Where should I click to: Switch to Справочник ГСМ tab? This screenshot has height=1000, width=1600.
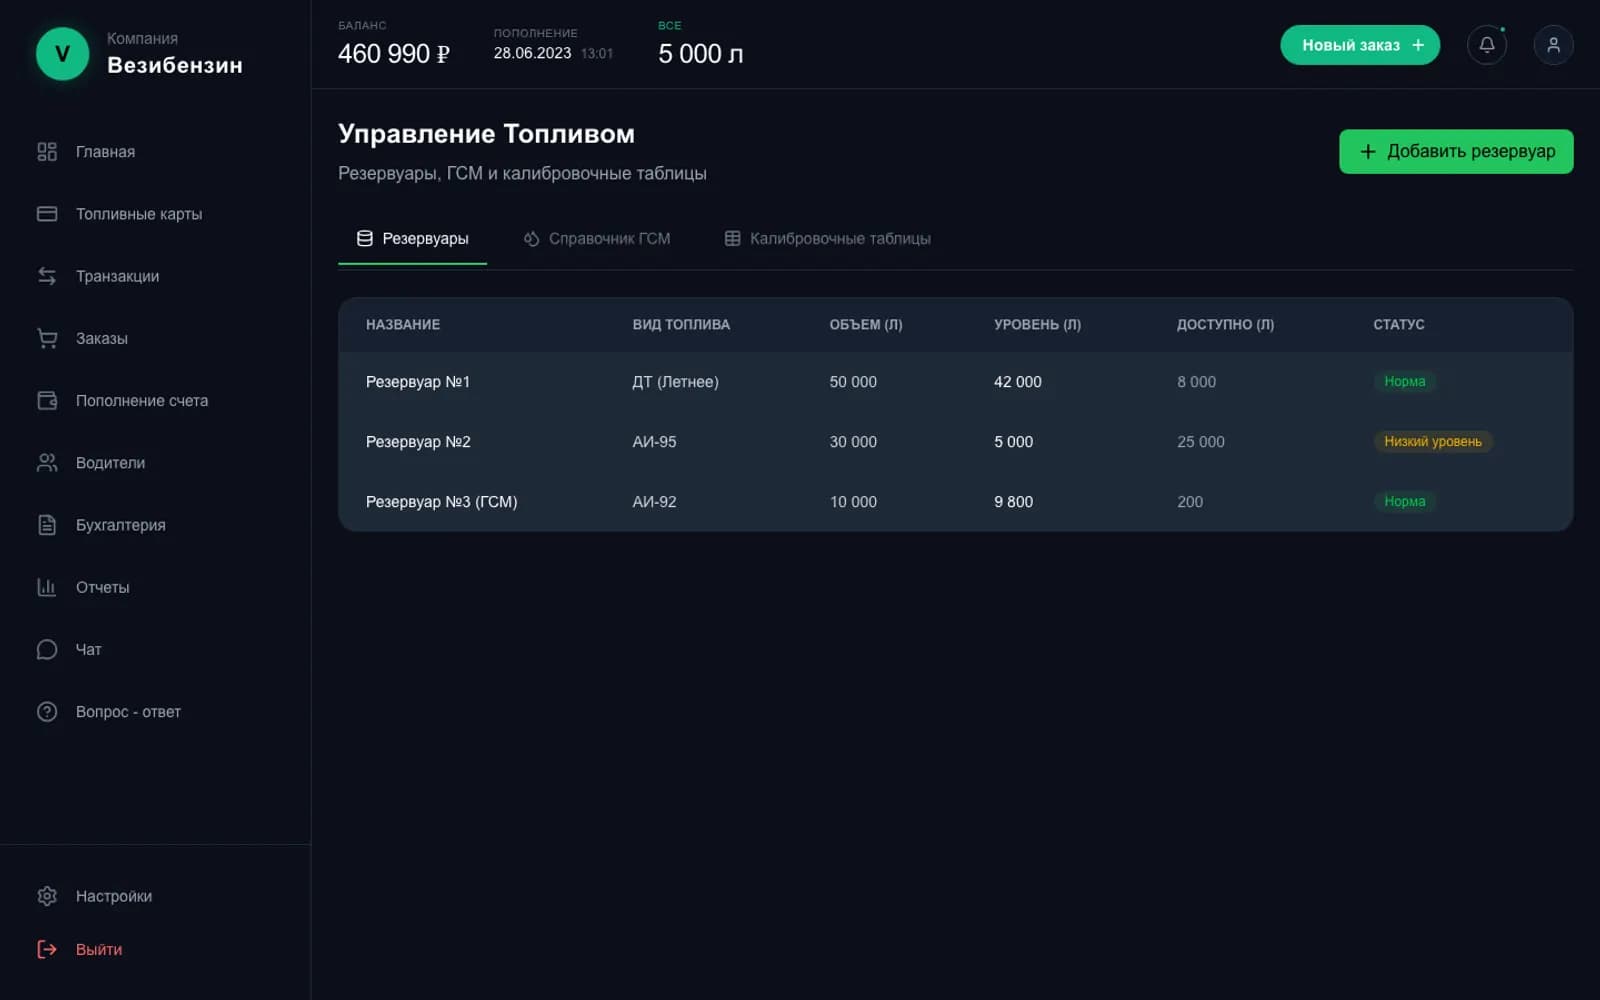click(597, 239)
